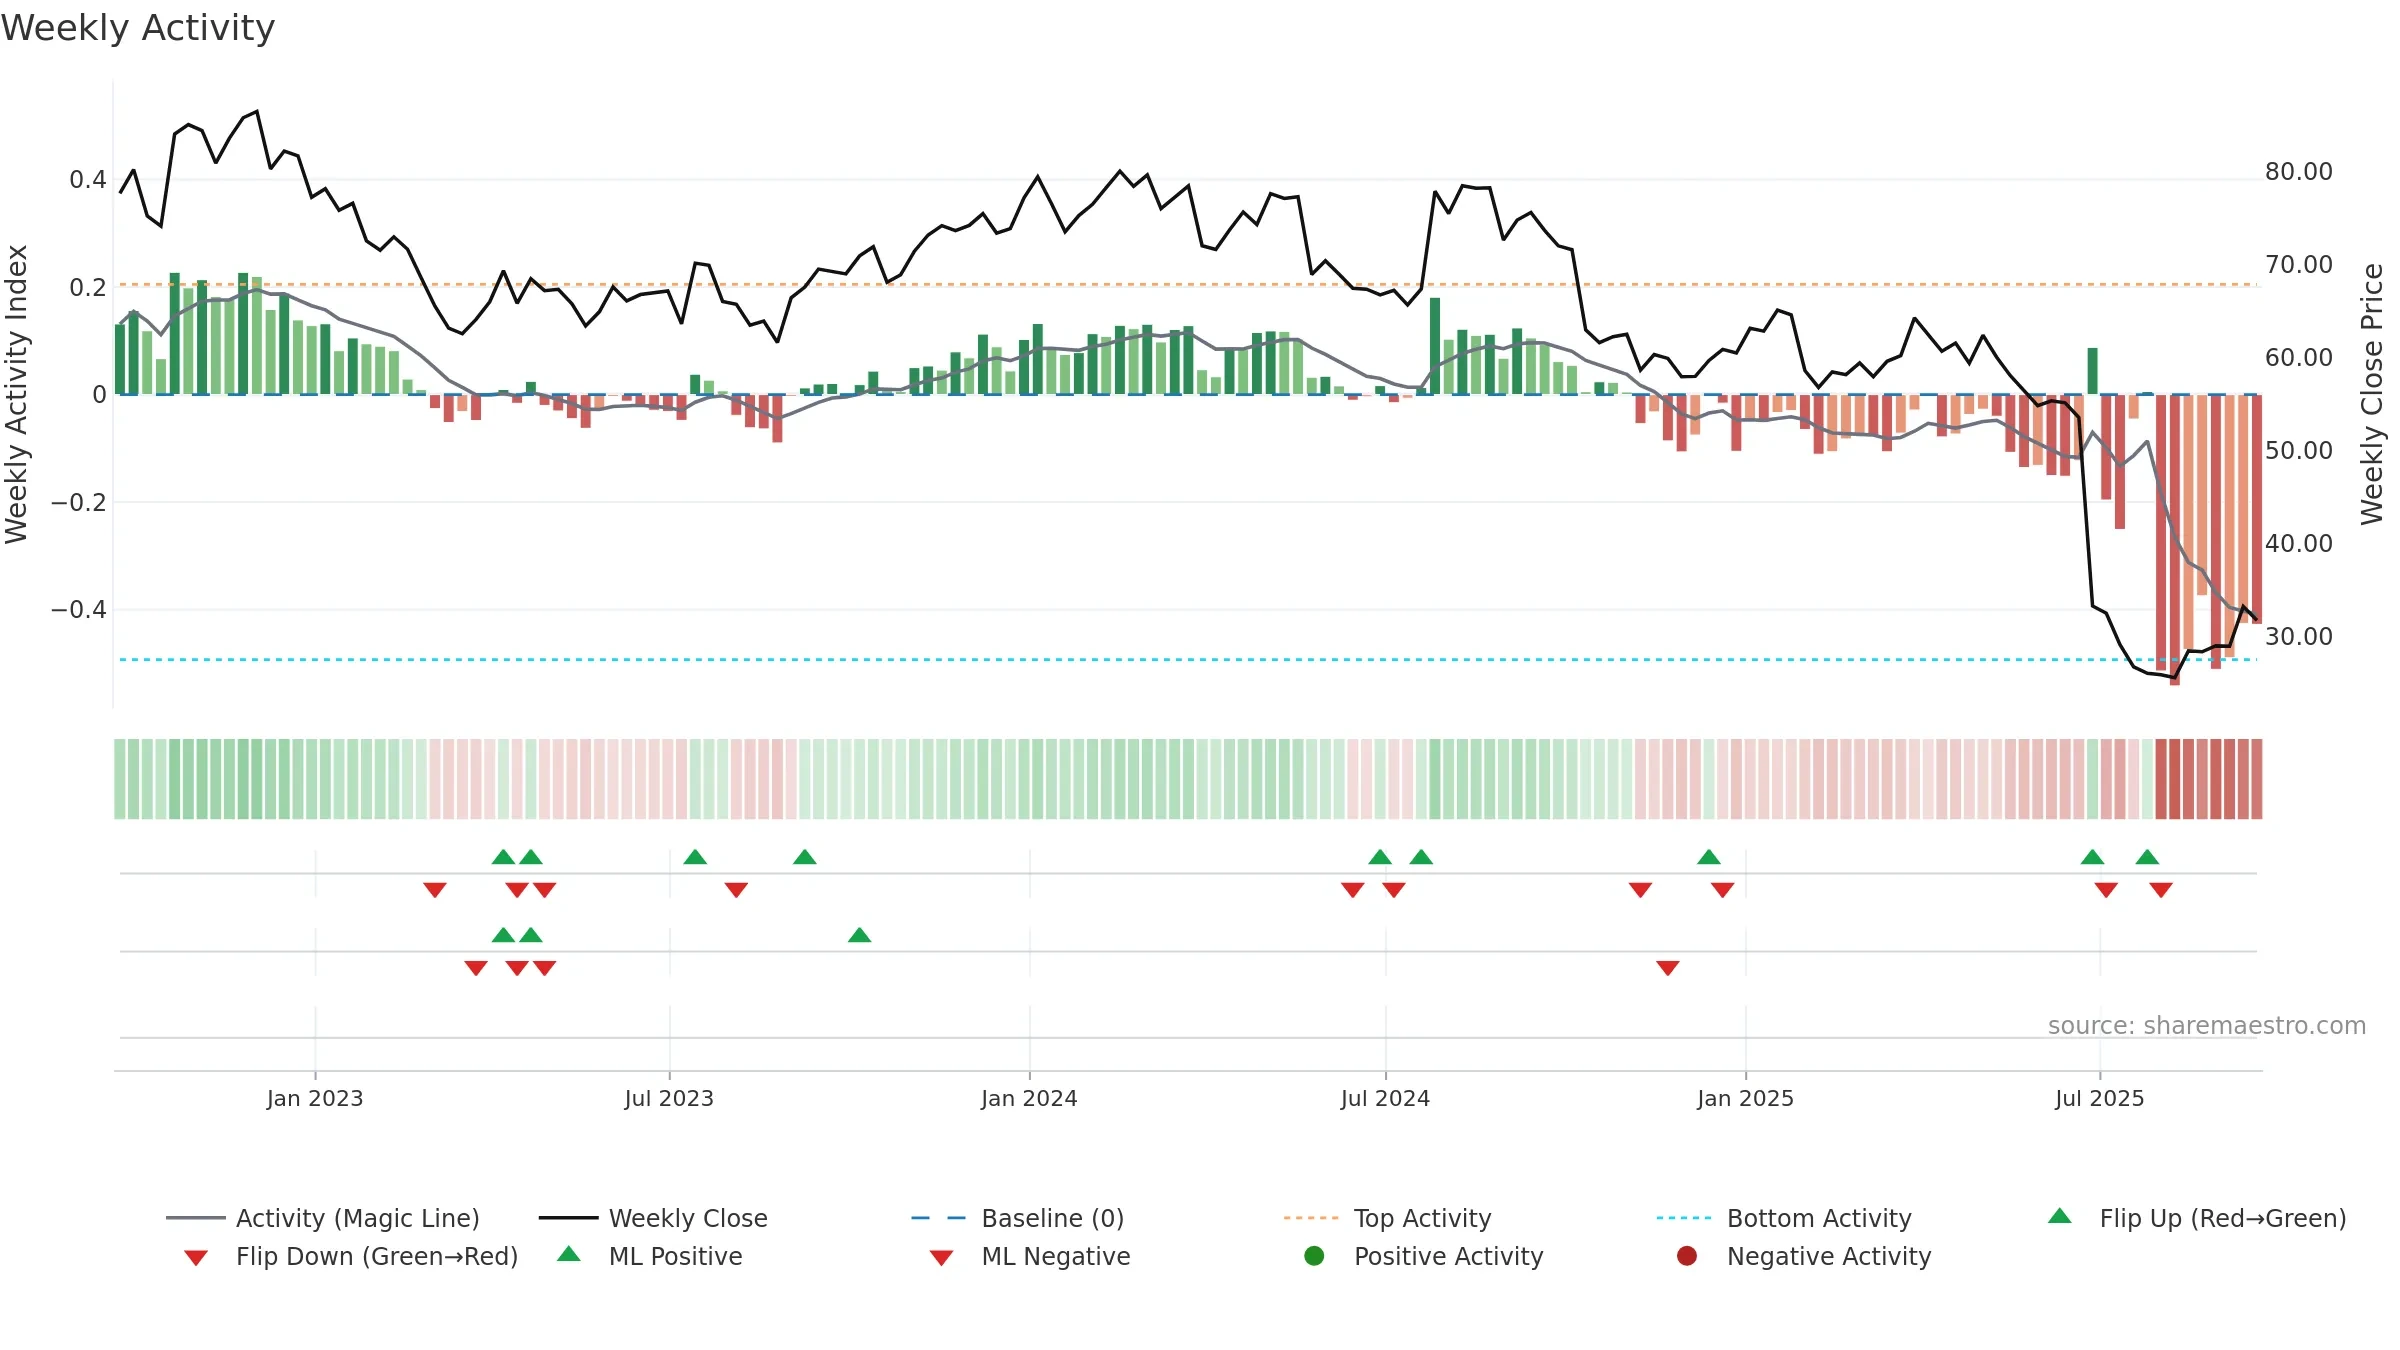Image resolution: width=2400 pixels, height=1350 pixels.
Task: Click the Jul 2025 axis label
Action: [x=2100, y=1098]
